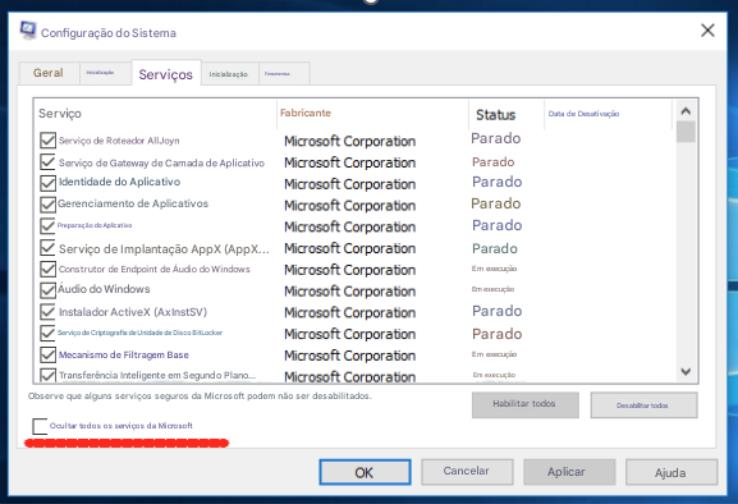Screen dimensions: 738x504
Task: Click Microsoft Corporation in the Gerenciamento de Aplicativos row
Action: tap(350, 206)
